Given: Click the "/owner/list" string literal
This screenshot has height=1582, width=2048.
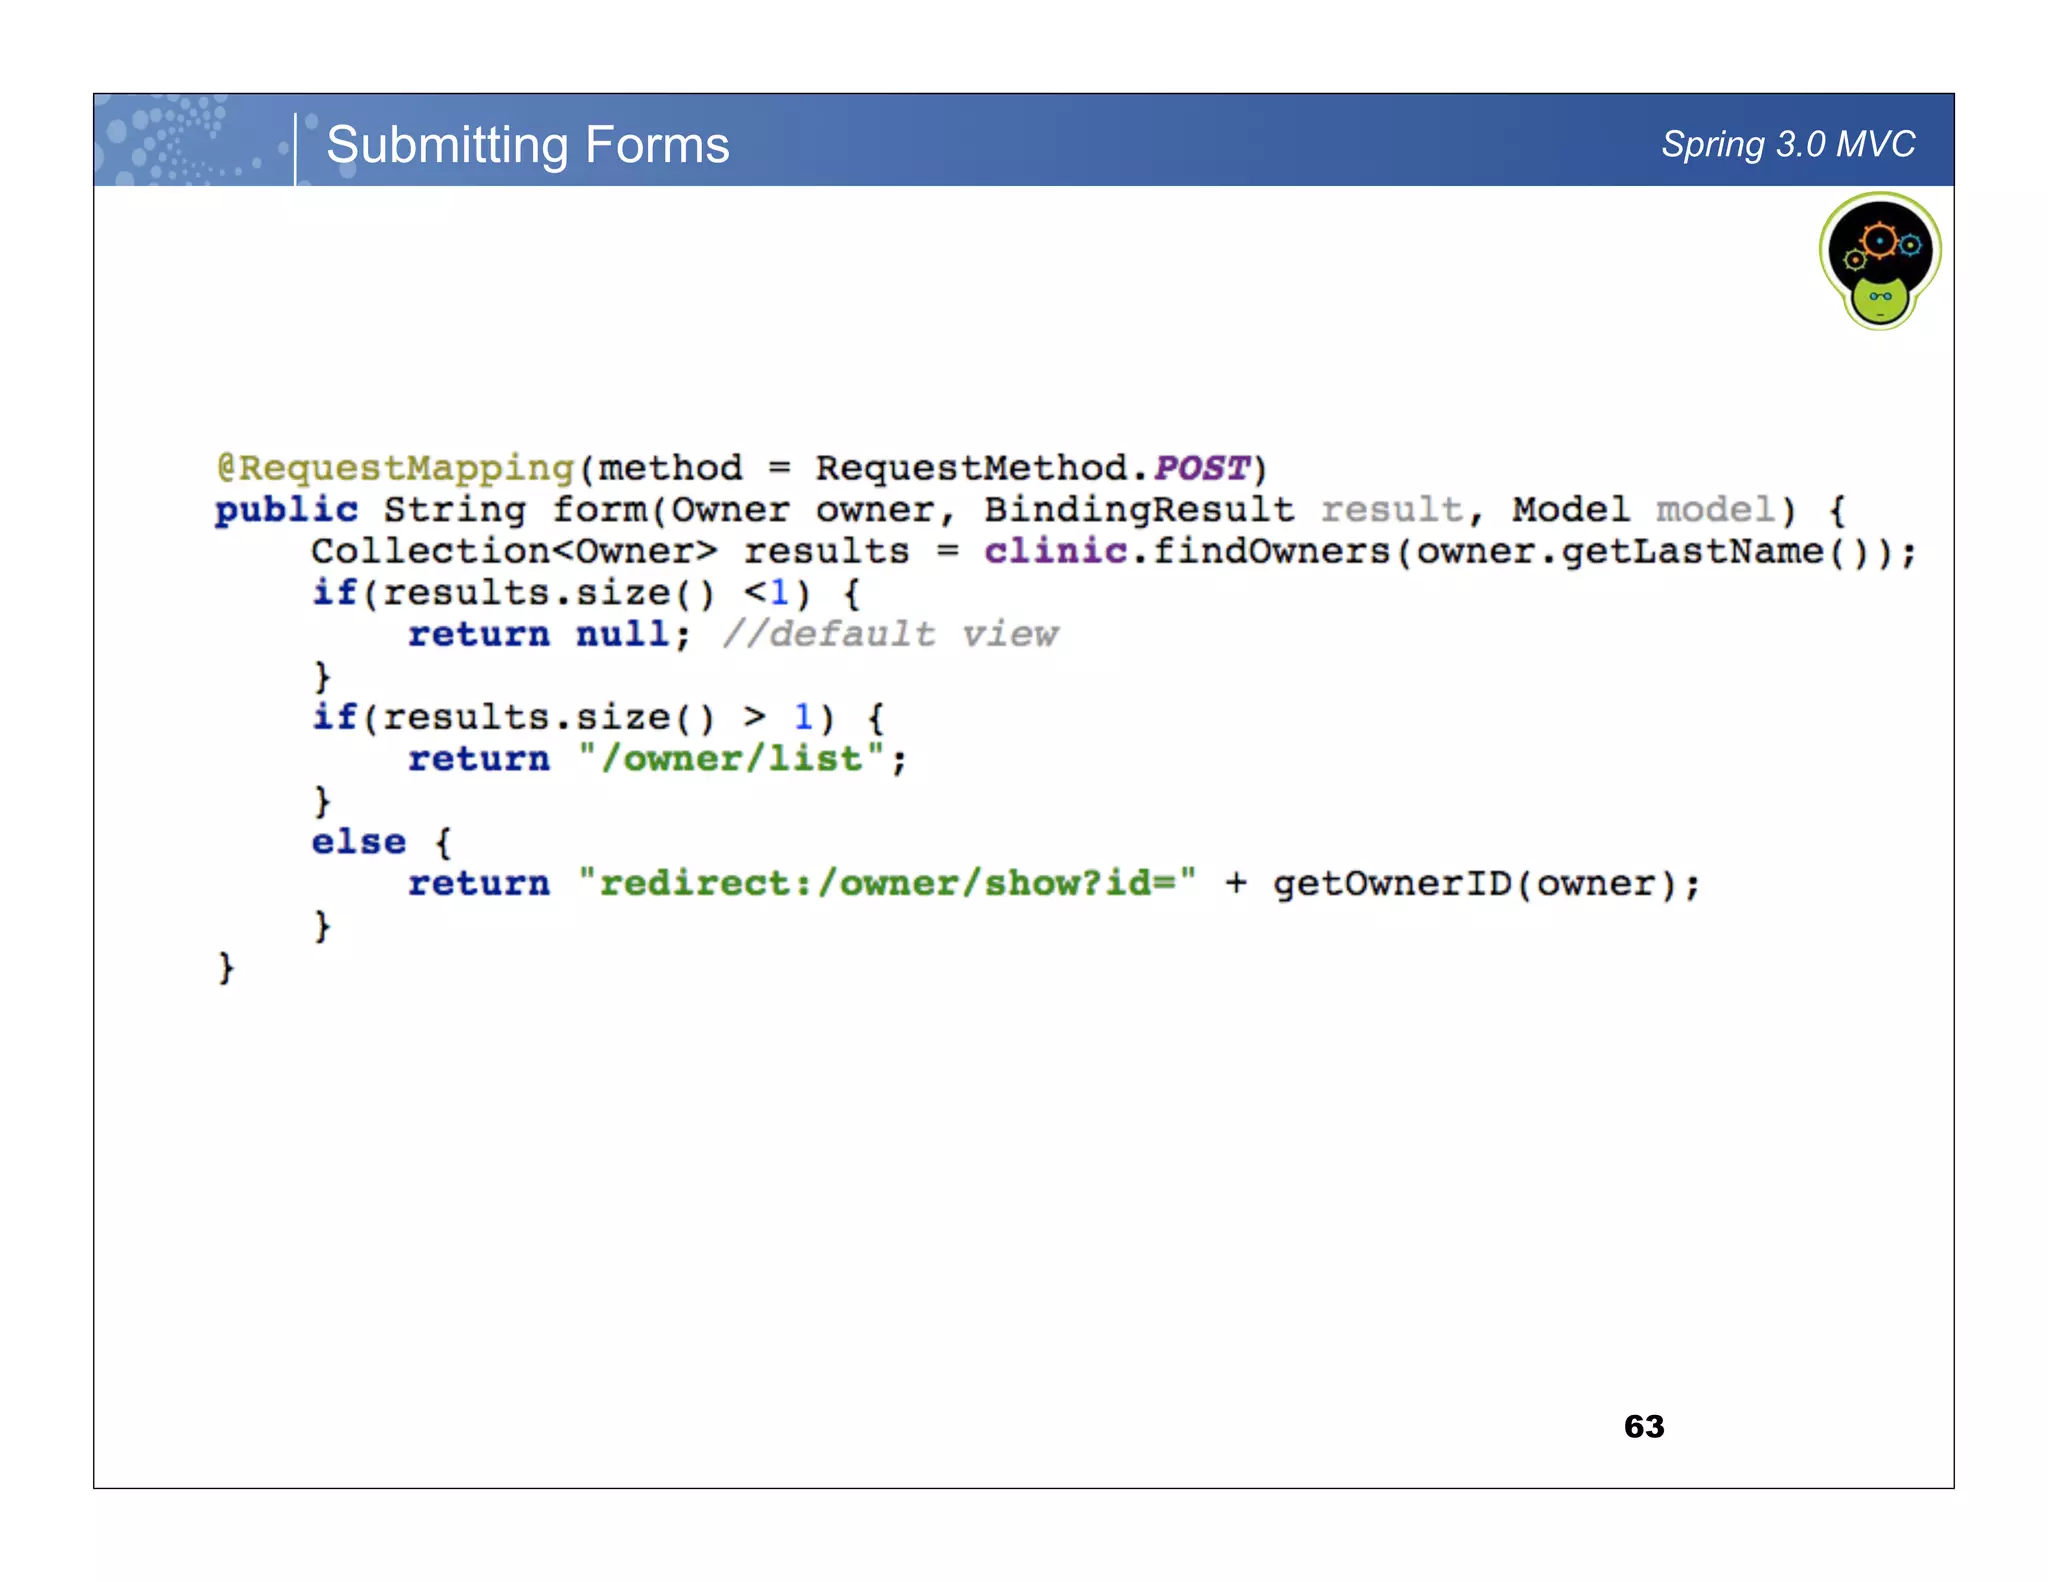Looking at the screenshot, I should pyautogui.click(x=731, y=759).
